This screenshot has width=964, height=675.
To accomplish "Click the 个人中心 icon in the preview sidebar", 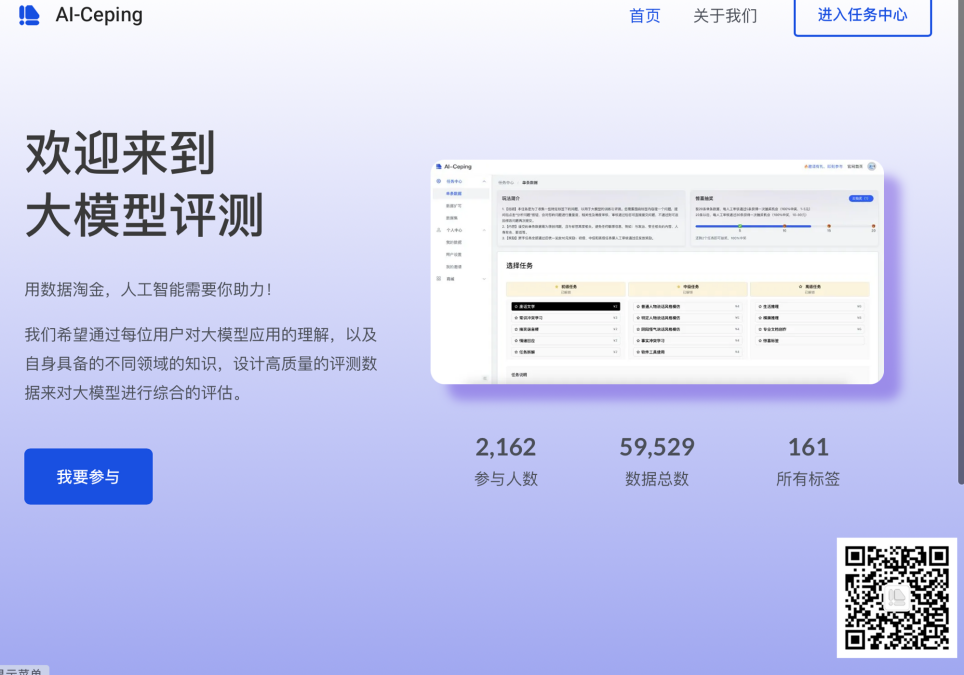I will pyautogui.click(x=438, y=229).
